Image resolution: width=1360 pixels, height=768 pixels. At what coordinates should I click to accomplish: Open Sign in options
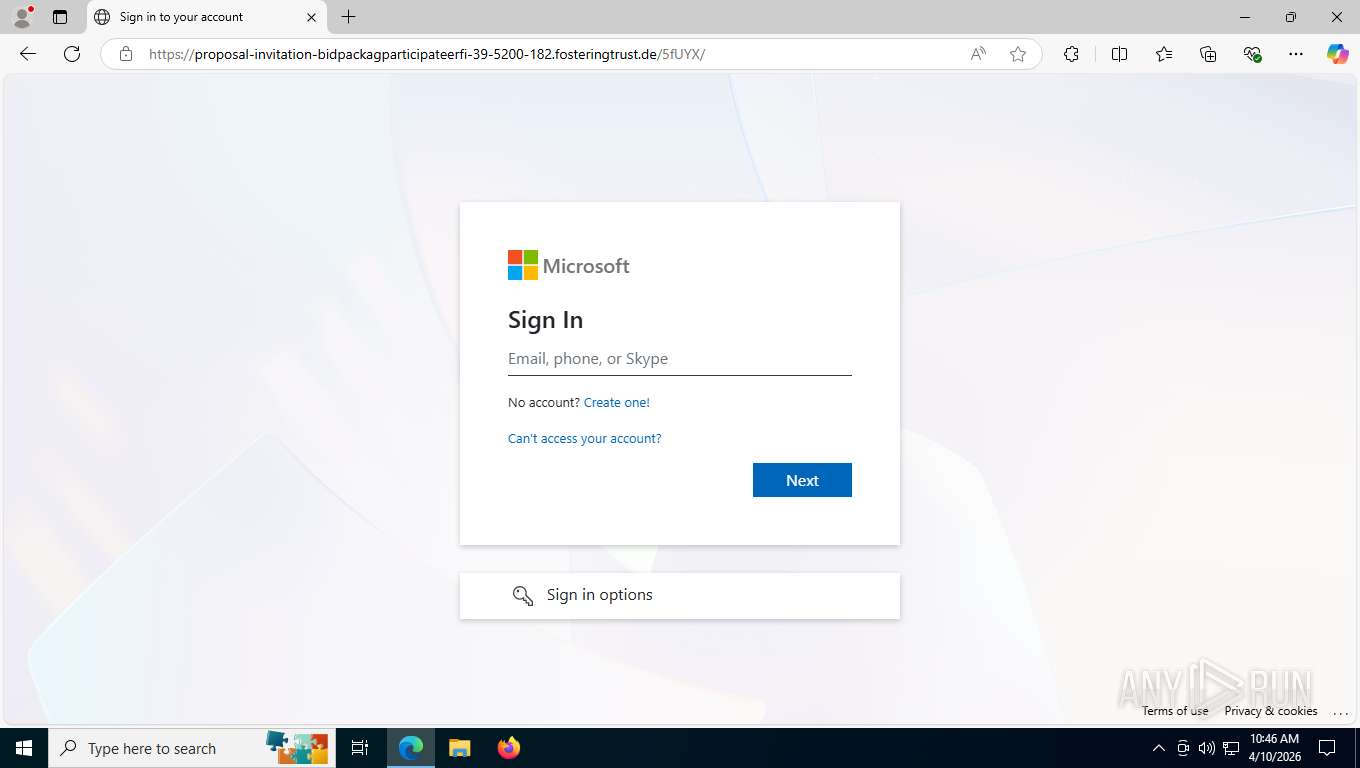[680, 595]
